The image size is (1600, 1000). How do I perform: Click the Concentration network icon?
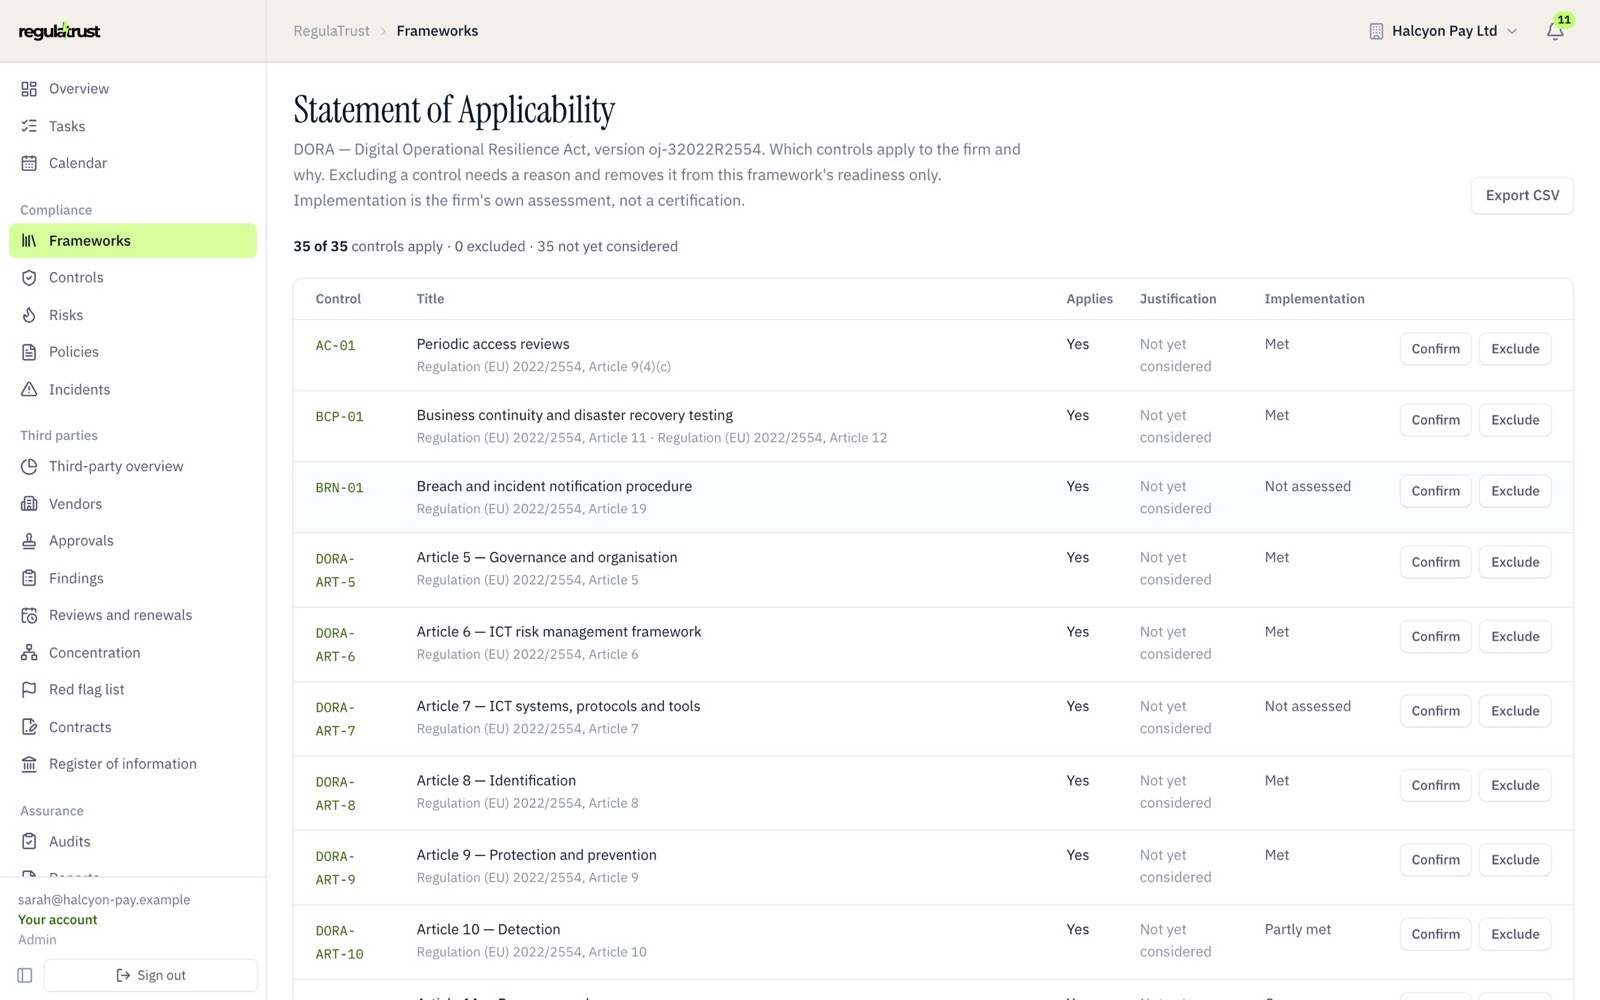tap(29, 653)
